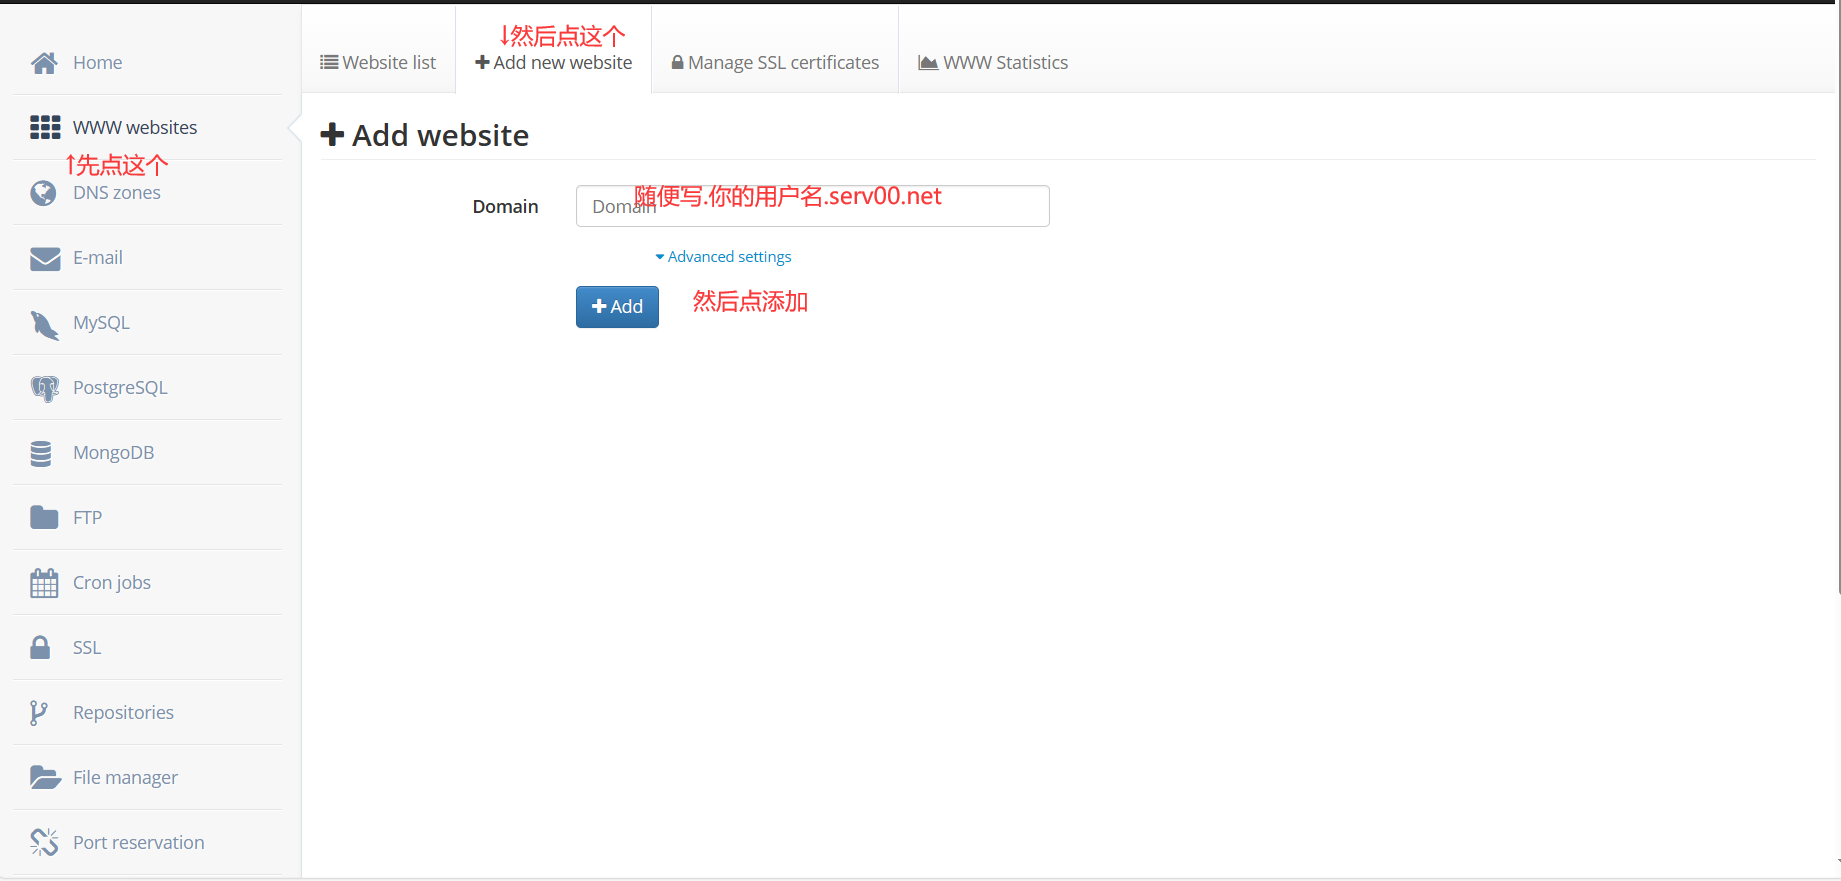Open MySQL section
Image resolution: width=1841 pixels, height=881 pixels.
148,322
